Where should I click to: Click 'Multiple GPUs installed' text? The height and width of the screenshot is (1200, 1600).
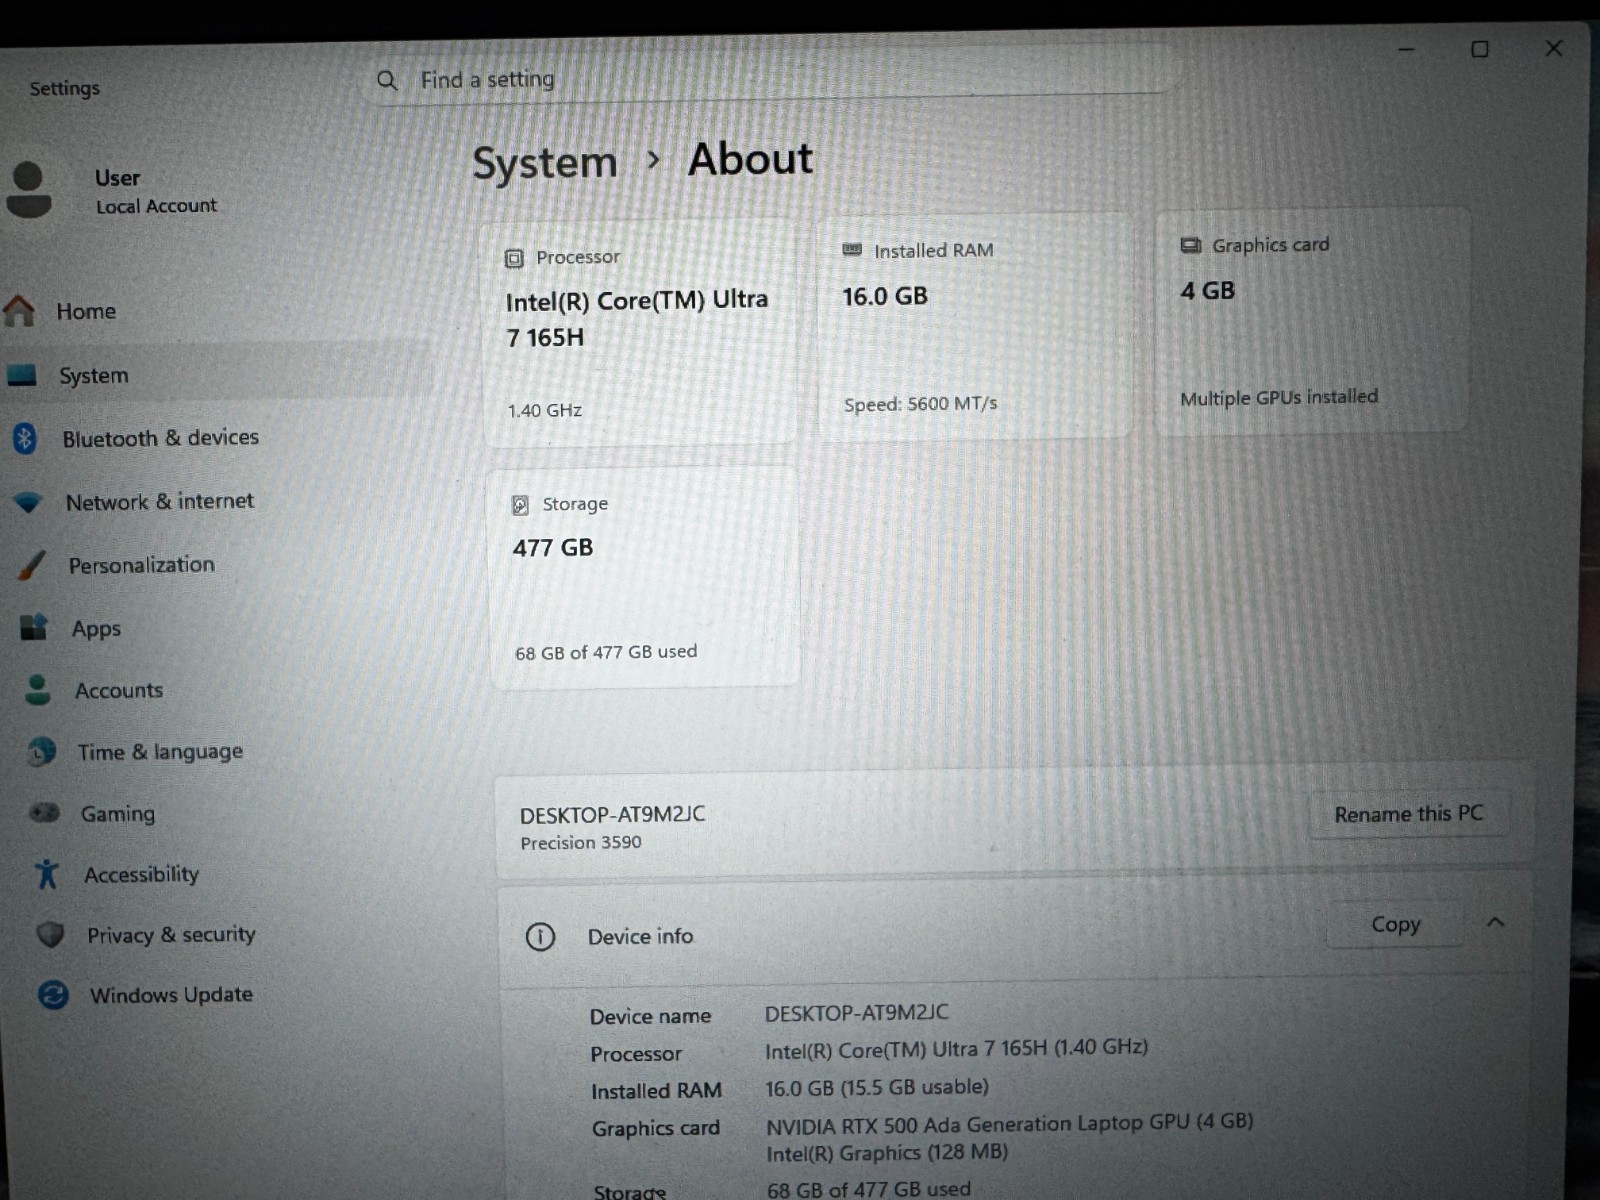pyautogui.click(x=1279, y=397)
